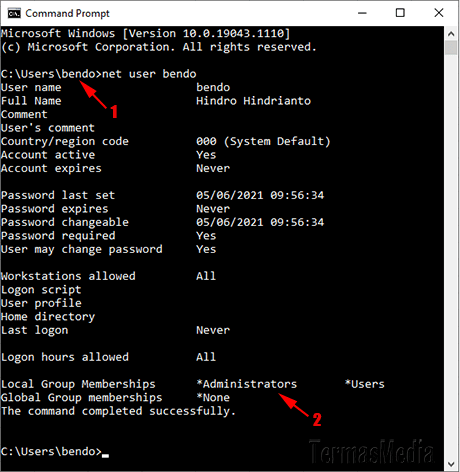Click the 'Home directory' label
The height and width of the screenshot is (472, 460).
pyautogui.click(x=48, y=317)
